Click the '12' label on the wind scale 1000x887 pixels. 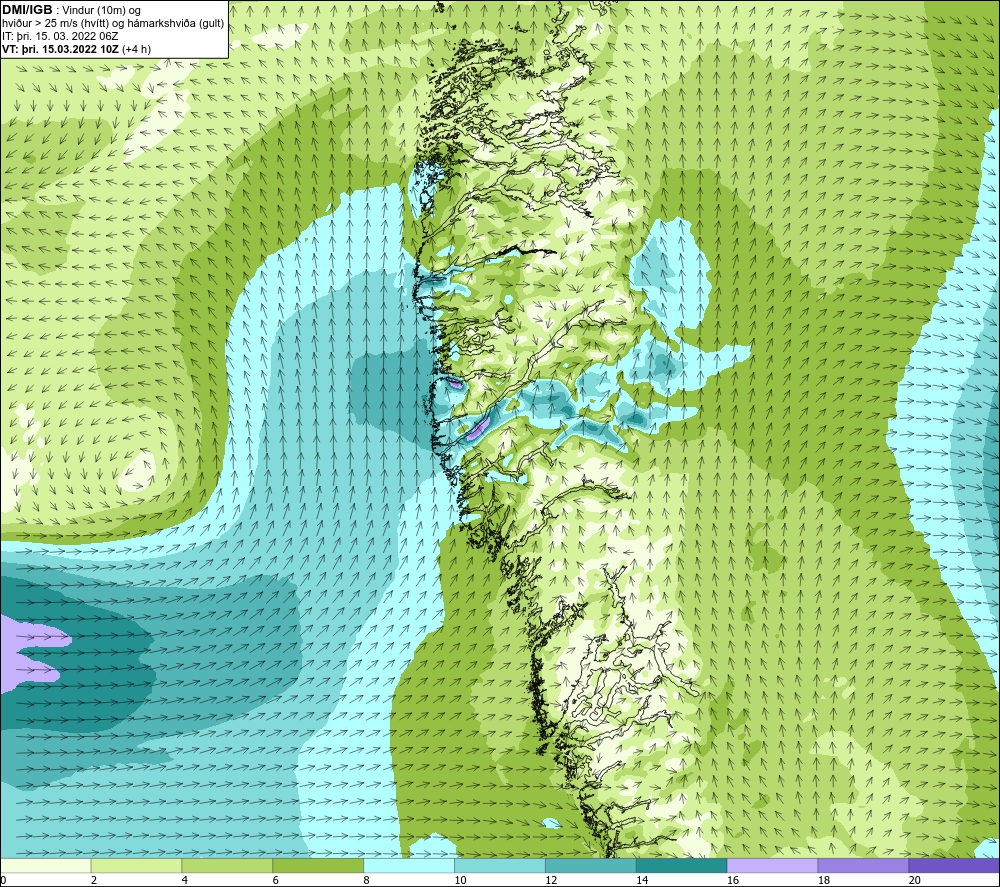[x=551, y=880]
